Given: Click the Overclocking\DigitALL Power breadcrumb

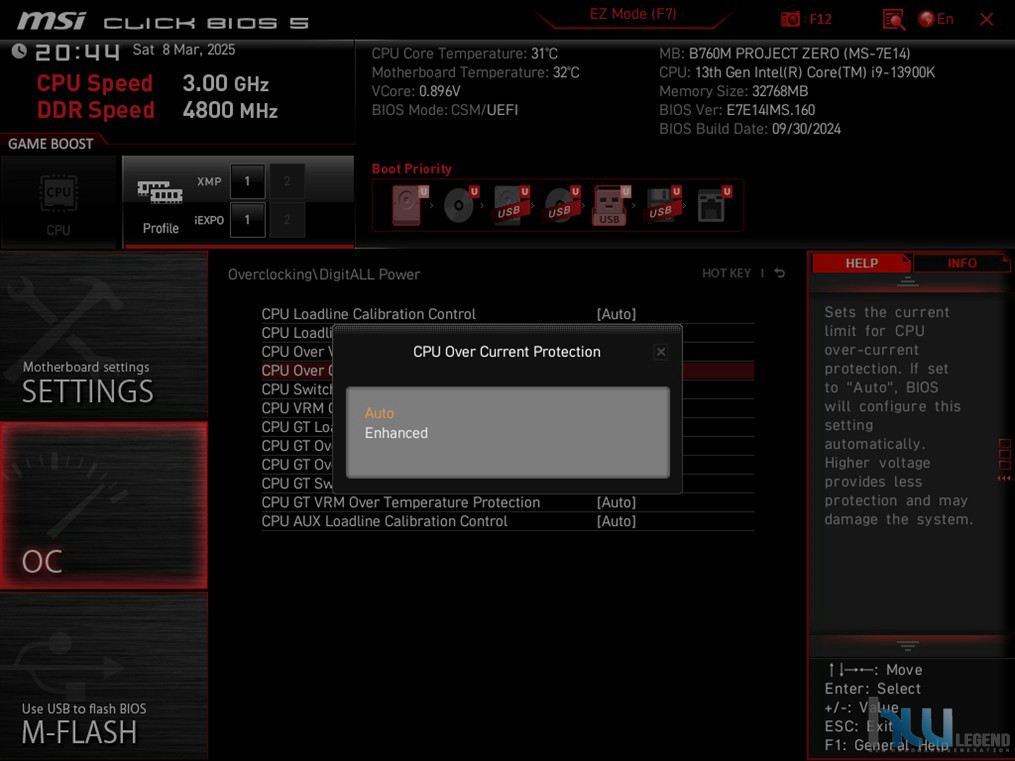Looking at the screenshot, I should (324, 274).
